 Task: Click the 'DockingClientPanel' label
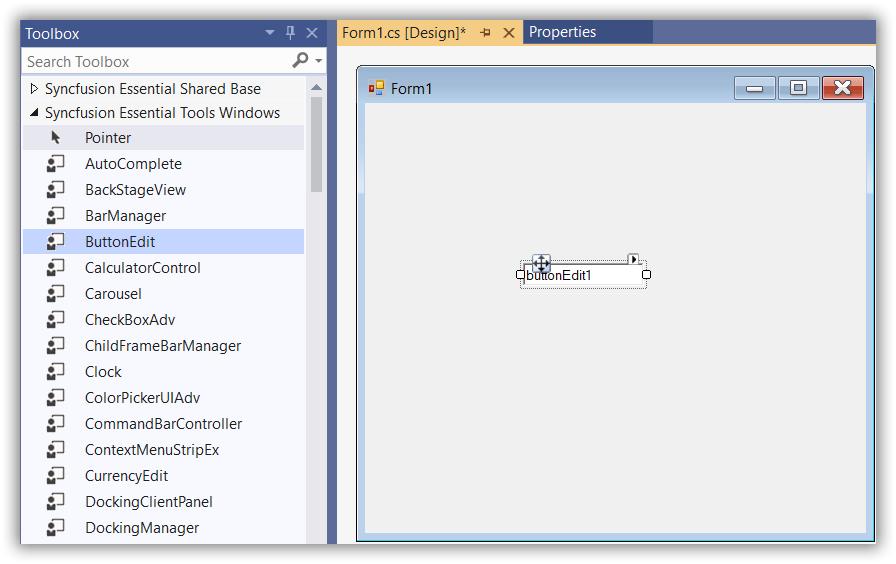click(149, 502)
